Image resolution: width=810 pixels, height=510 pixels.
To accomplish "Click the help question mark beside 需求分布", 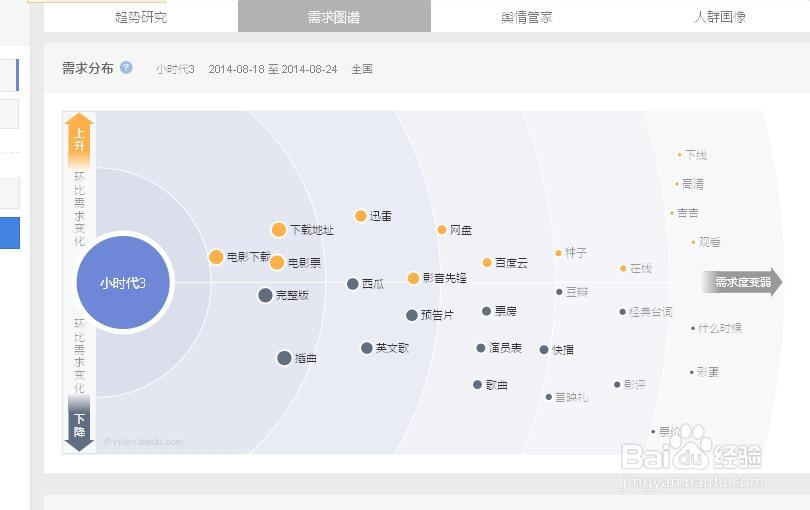I will tap(126, 68).
